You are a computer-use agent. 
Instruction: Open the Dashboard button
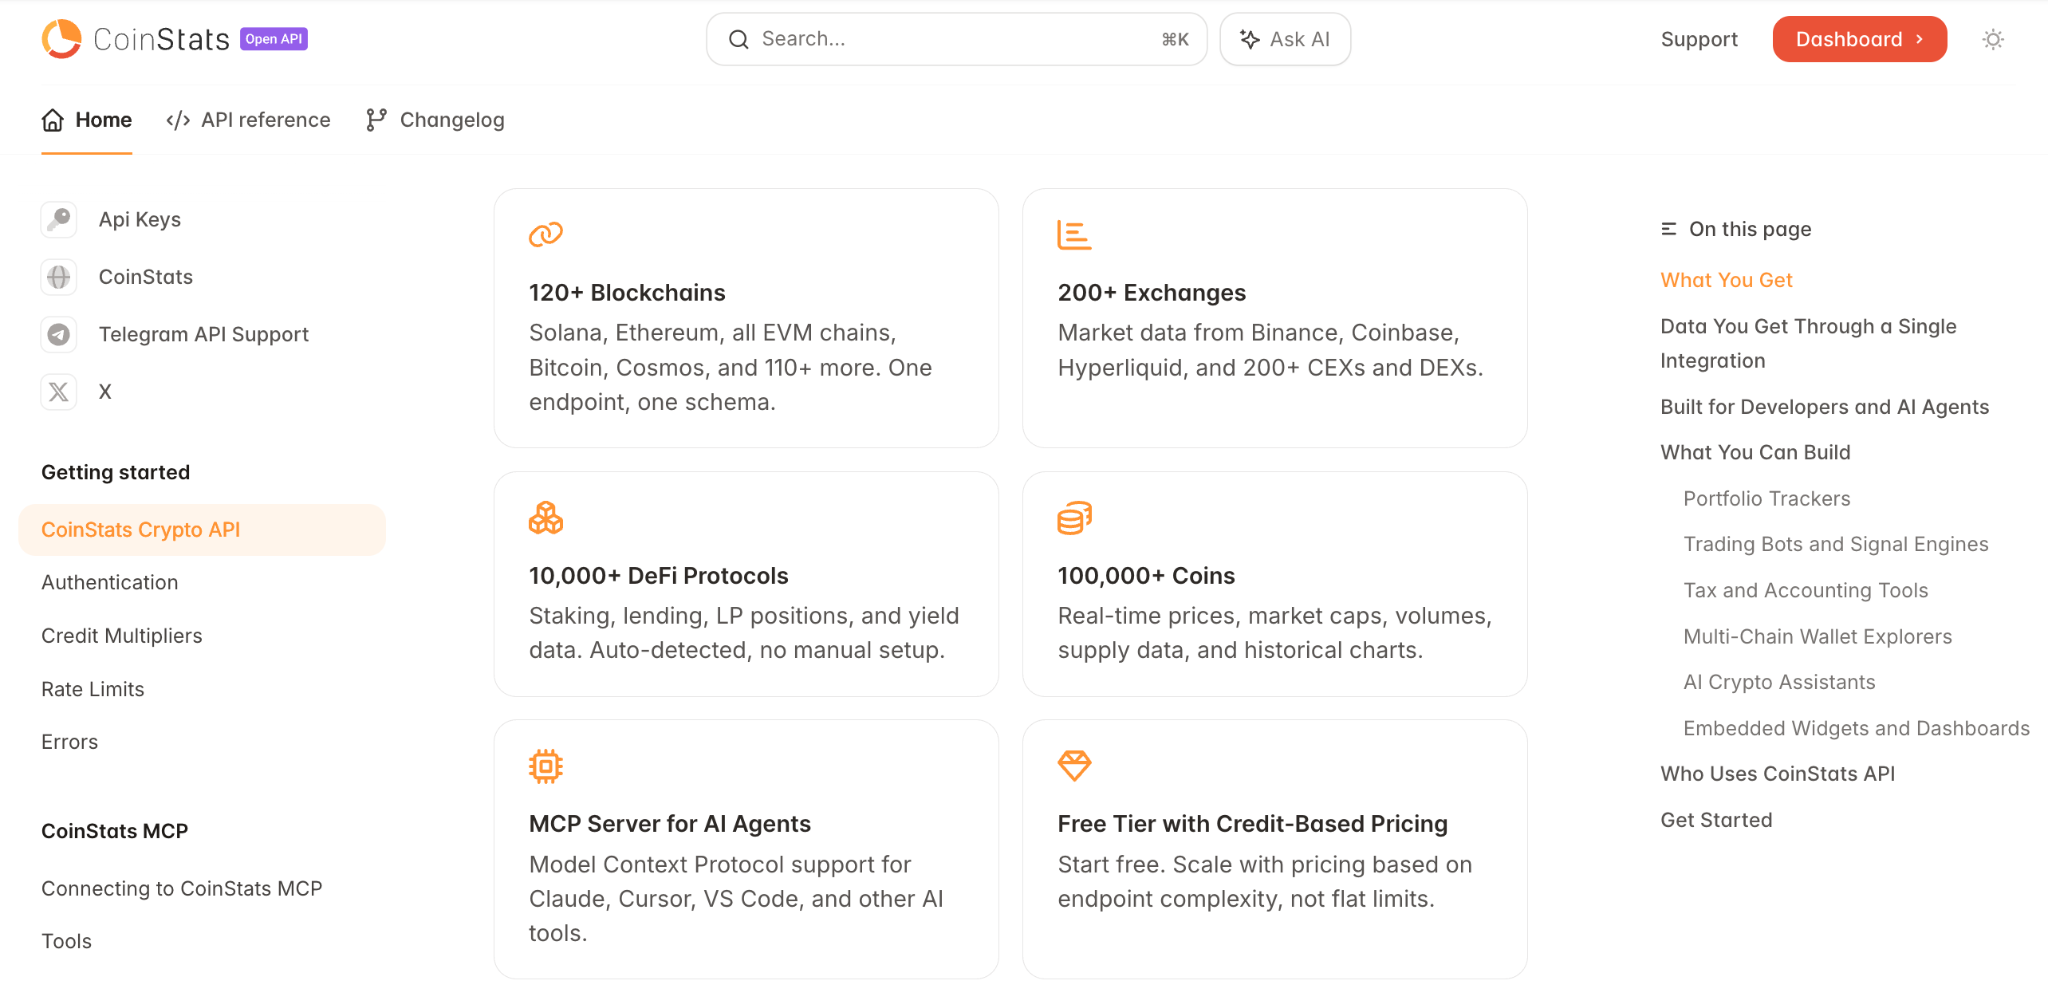click(x=1860, y=39)
